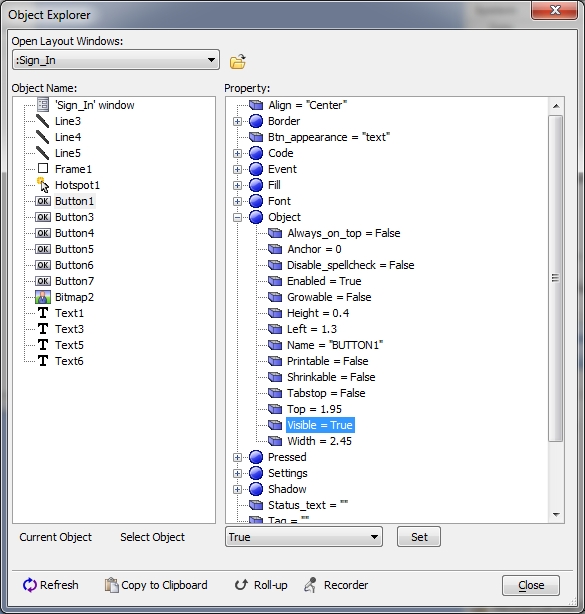Click the Close button
Screen dimensions: 585x614
531,585
